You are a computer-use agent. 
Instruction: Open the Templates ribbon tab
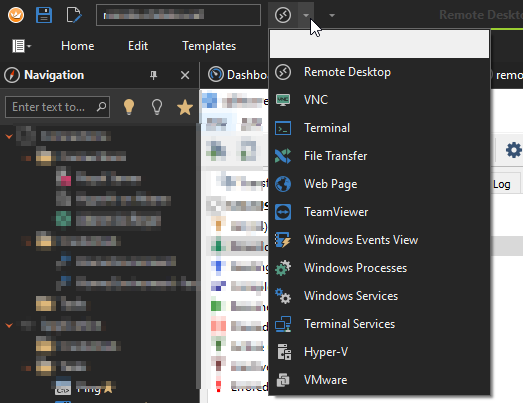pyautogui.click(x=209, y=46)
